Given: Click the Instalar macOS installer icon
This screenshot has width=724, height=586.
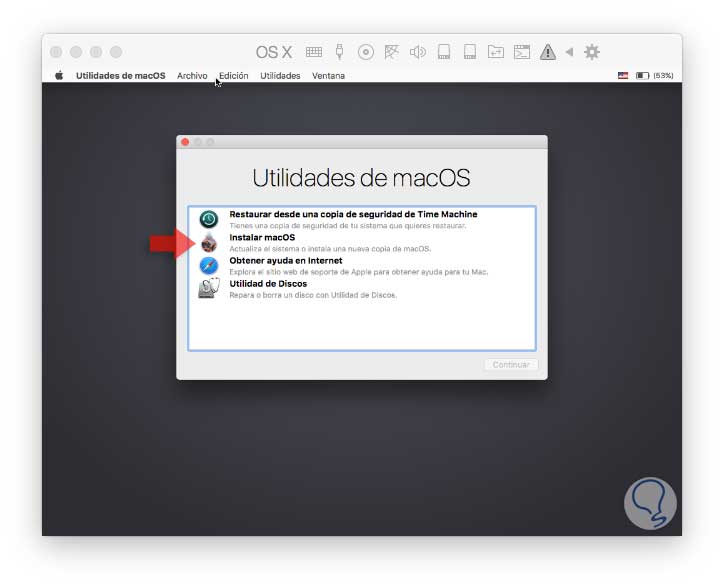Looking at the screenshot, I should pos(209,242).
